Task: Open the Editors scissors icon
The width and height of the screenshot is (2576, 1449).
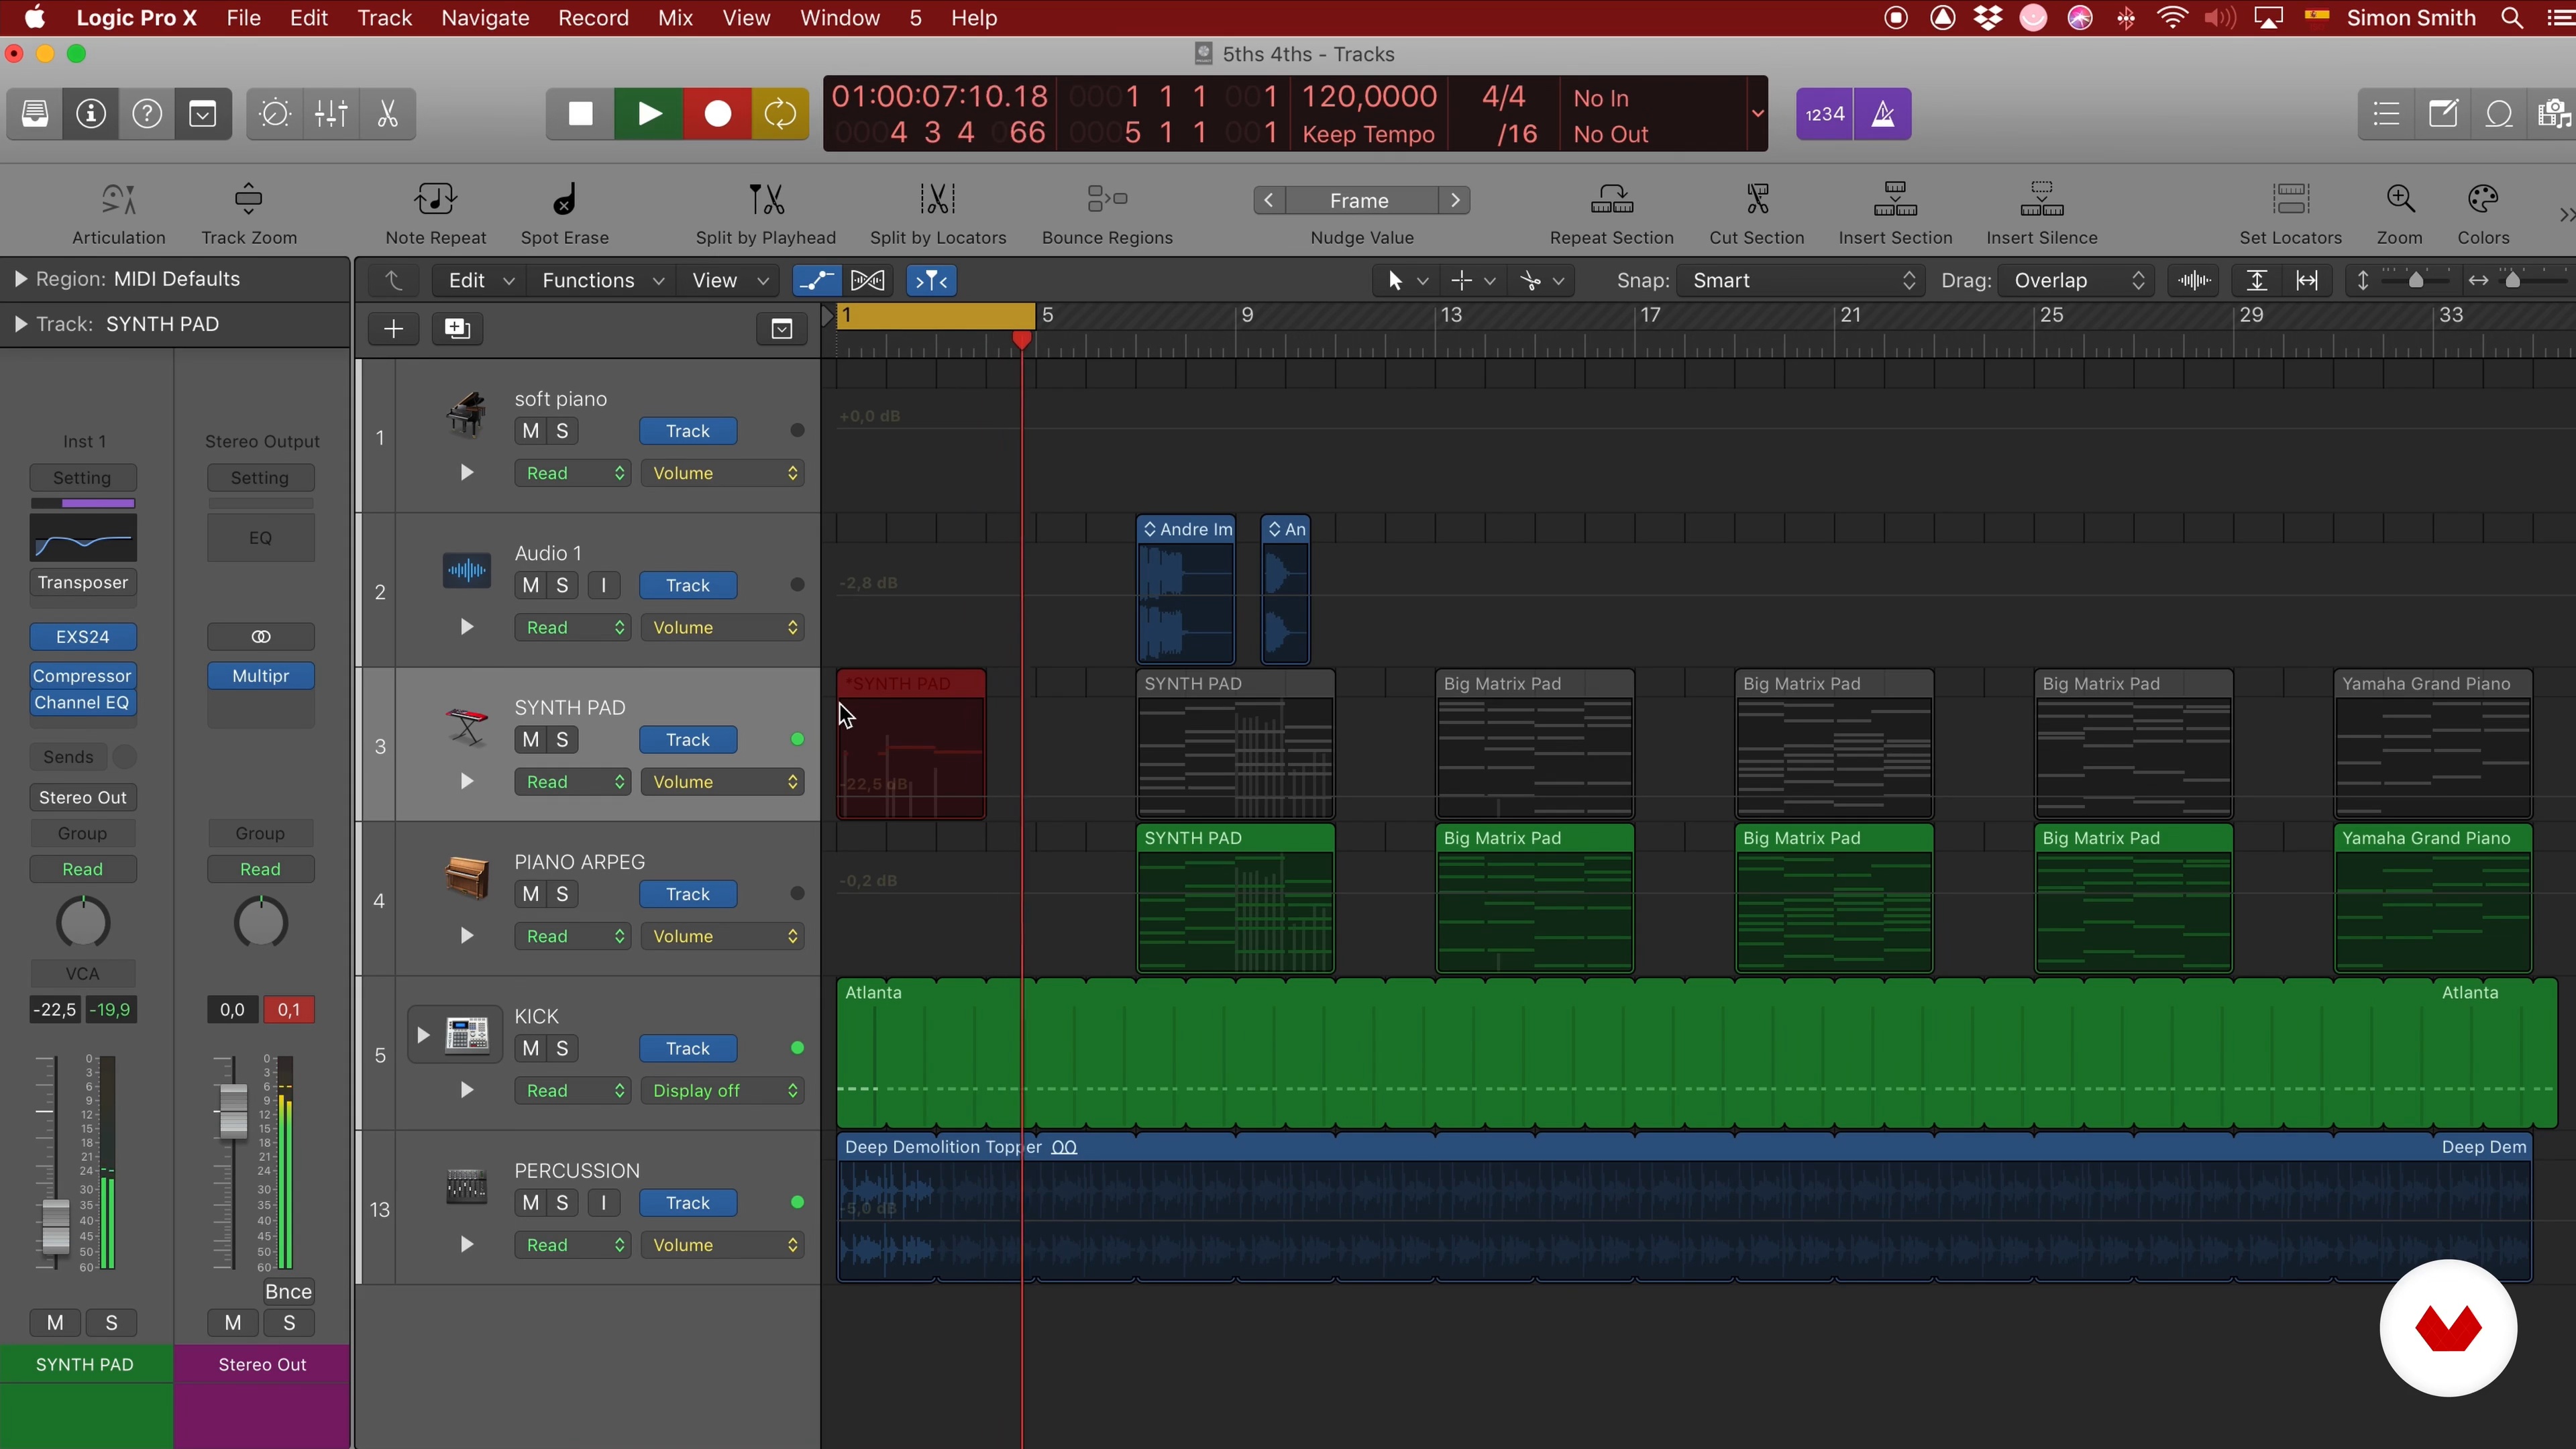Action: click(x=387, y=114)
